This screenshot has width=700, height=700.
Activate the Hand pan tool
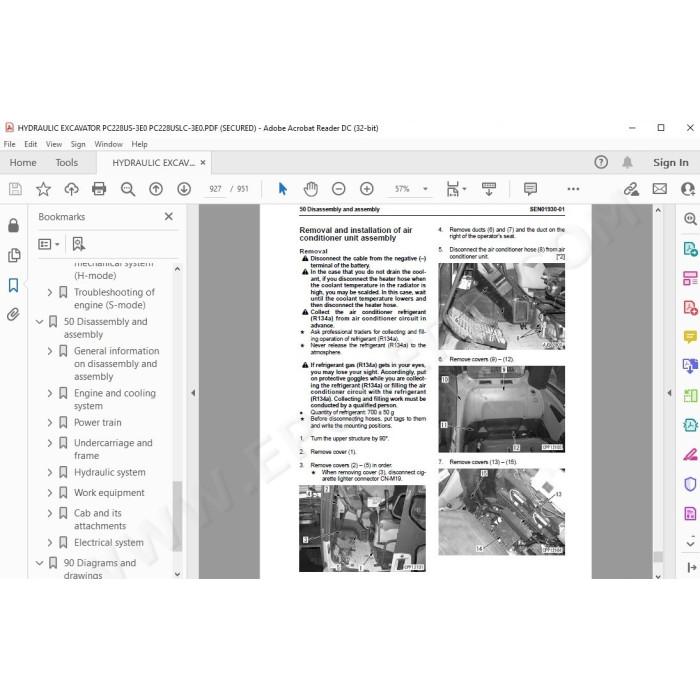tap(311, 189)
